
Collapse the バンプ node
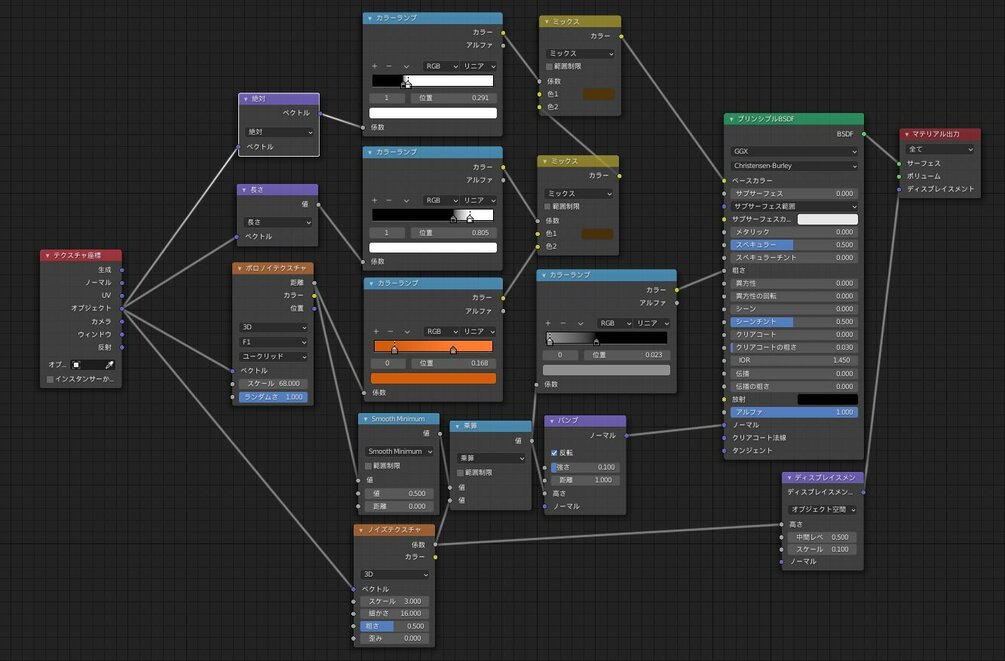[x=552, y=420]
